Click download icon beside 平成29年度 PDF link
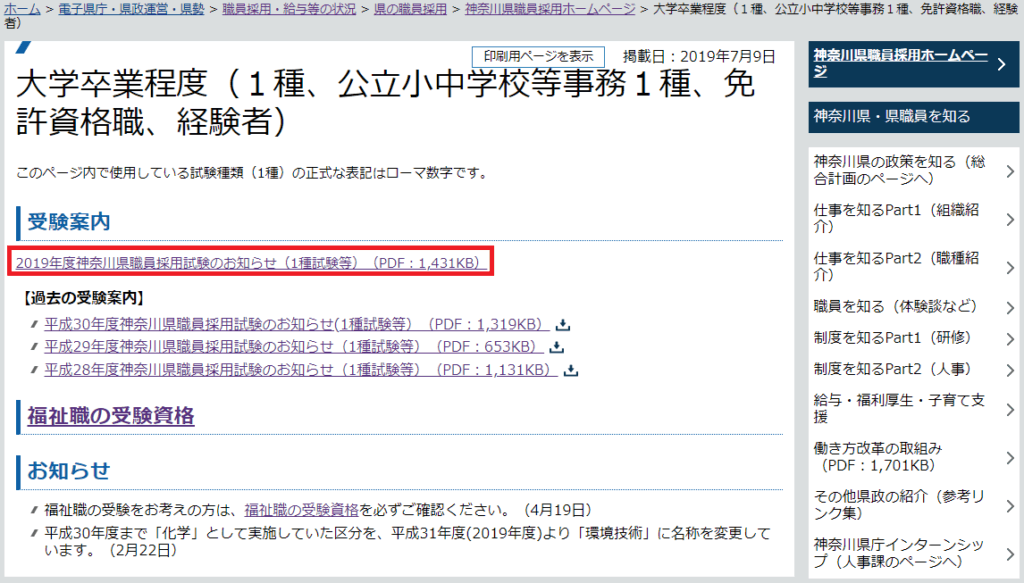Image resolution: width=1024 pixels, height=583 pixels. [557, 347]
